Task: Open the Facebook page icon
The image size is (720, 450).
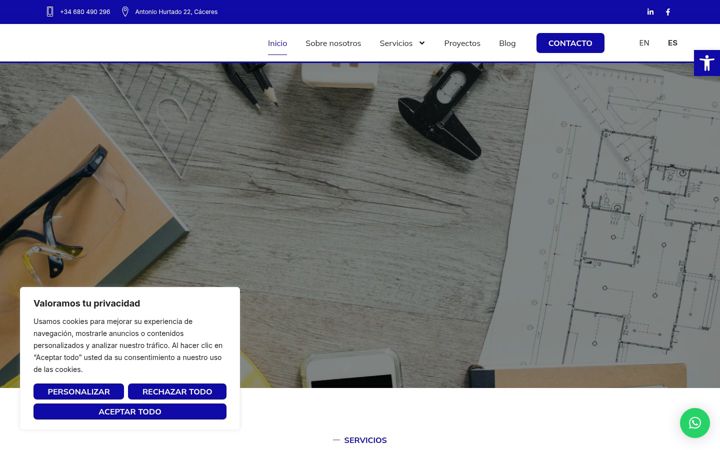Action: tap(668, 12)
